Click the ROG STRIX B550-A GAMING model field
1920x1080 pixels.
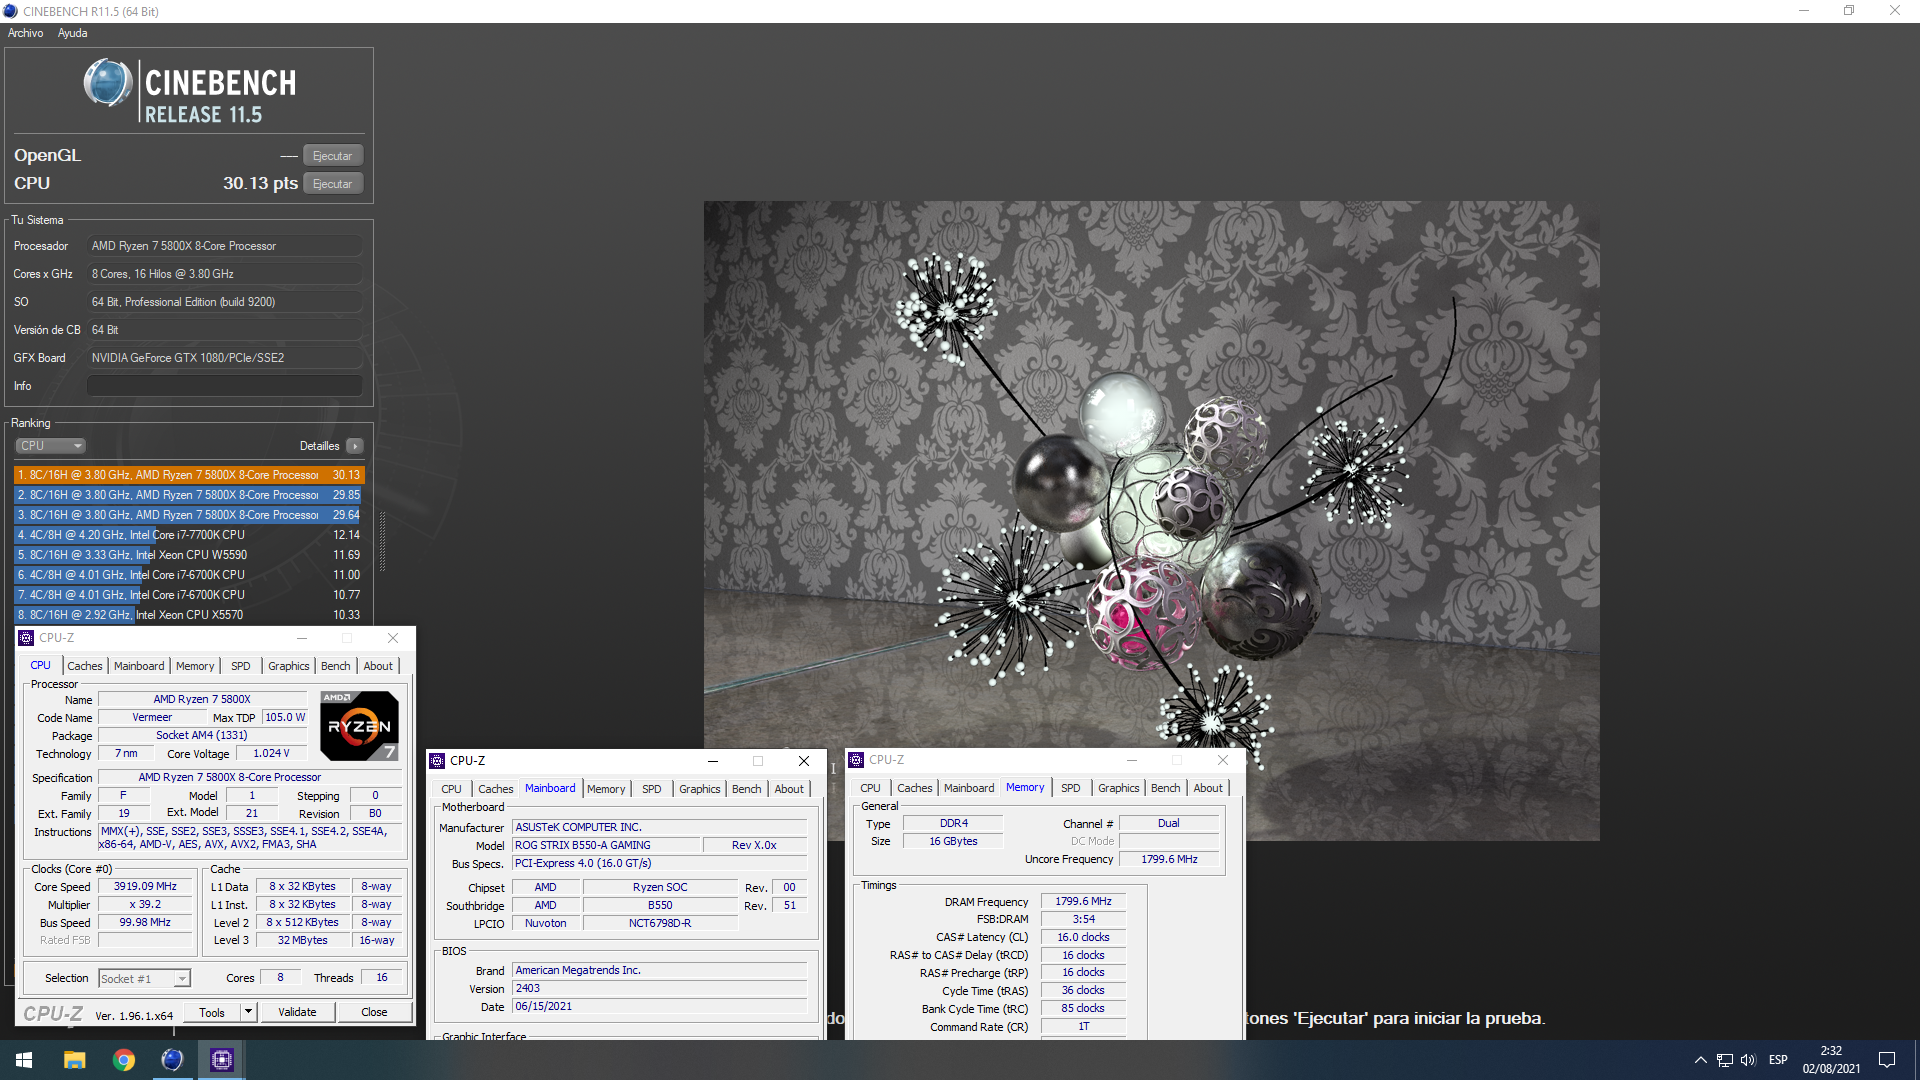(x=606, y=846)
